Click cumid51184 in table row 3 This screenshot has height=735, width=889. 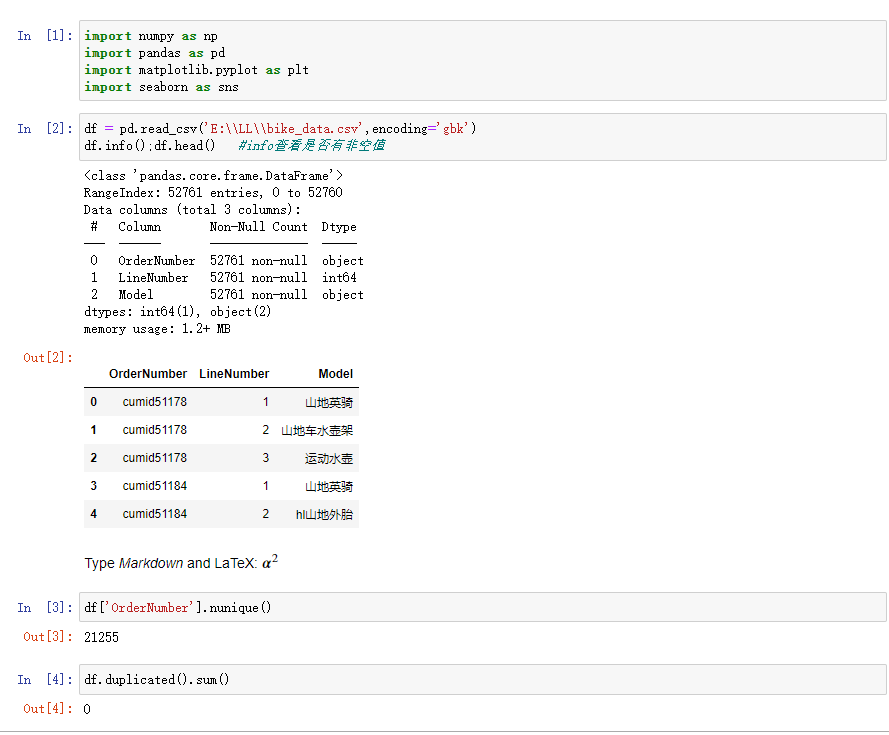point(155,486)
